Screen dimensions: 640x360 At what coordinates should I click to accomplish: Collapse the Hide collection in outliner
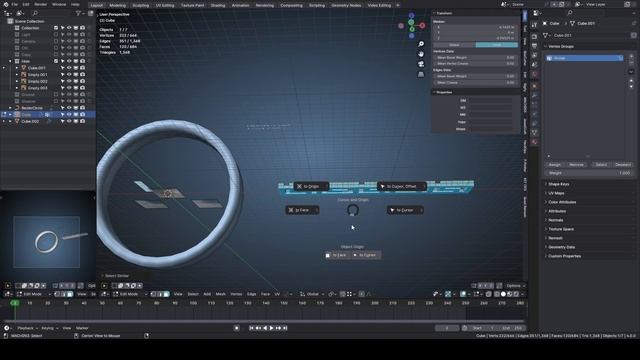point(10,61)
